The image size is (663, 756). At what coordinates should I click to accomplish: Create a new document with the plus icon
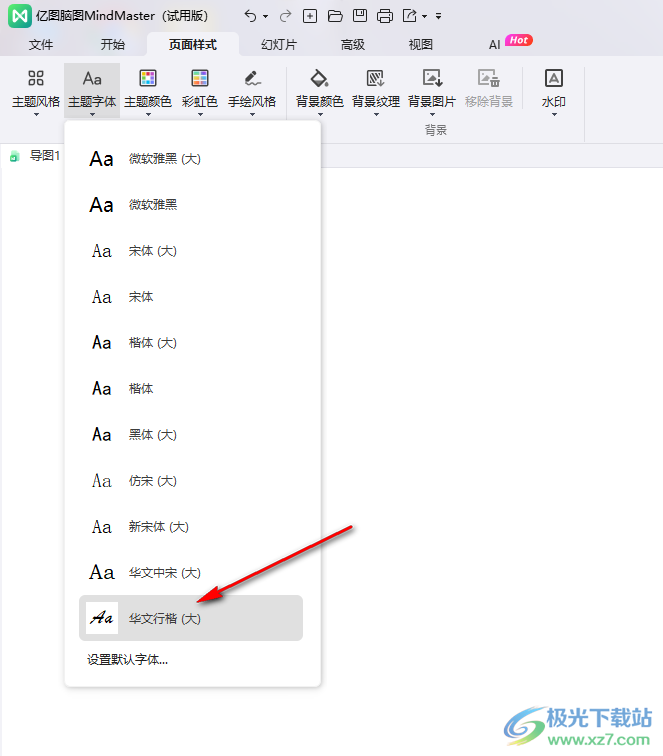[310, 16]
